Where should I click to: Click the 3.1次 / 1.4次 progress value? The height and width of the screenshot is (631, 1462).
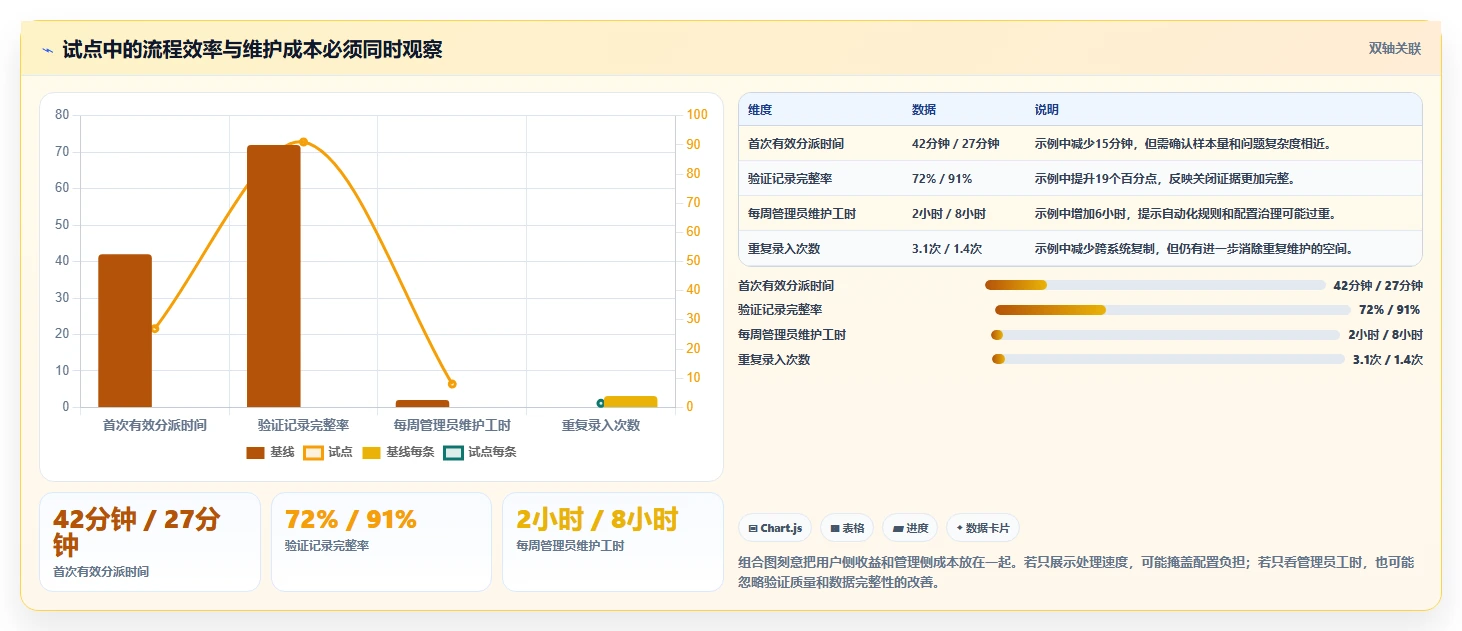(x=1388, y=360)
